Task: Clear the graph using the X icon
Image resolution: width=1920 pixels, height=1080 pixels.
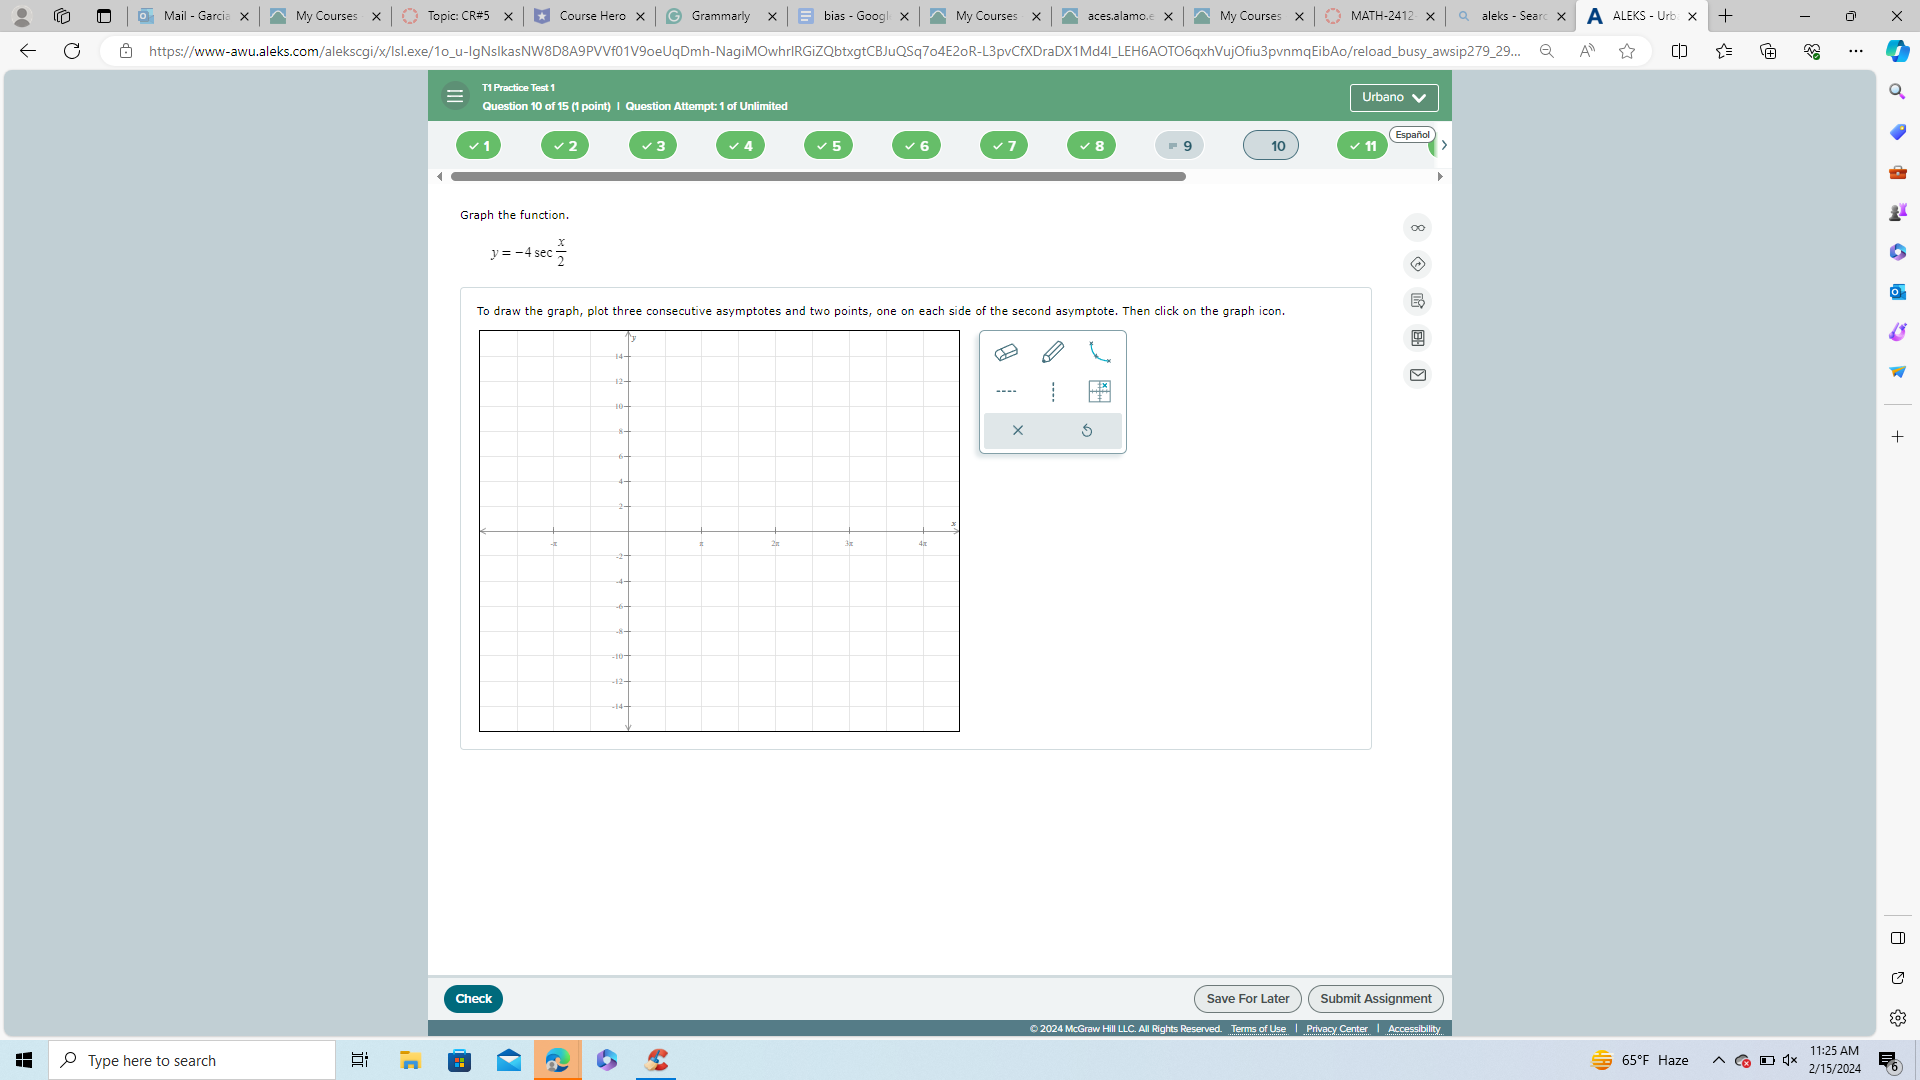Action: tap(1017, 430)
